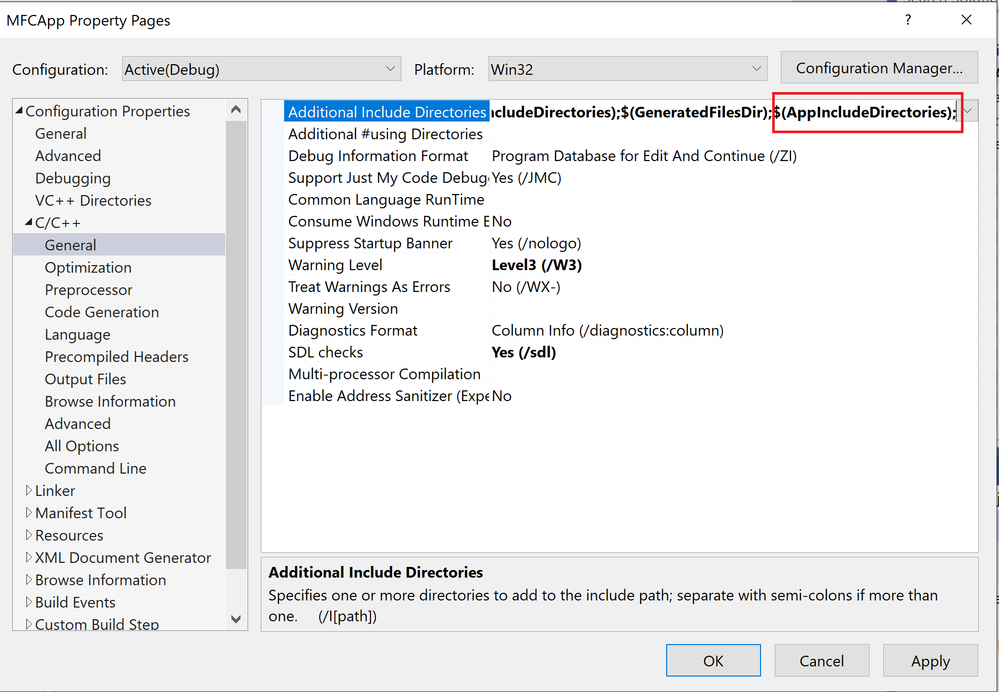The image size is (999, 692).
Task: Select the Diagnostics Format property
Action: pos(352,330)
